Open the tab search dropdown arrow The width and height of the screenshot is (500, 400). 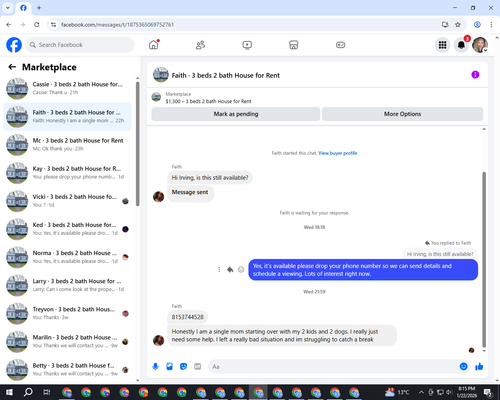(x=8, y=8)
